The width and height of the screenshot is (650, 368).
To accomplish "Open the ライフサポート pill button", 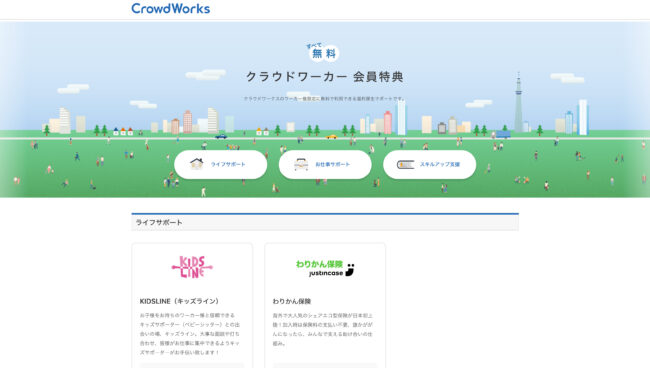I will coord(221,165).
